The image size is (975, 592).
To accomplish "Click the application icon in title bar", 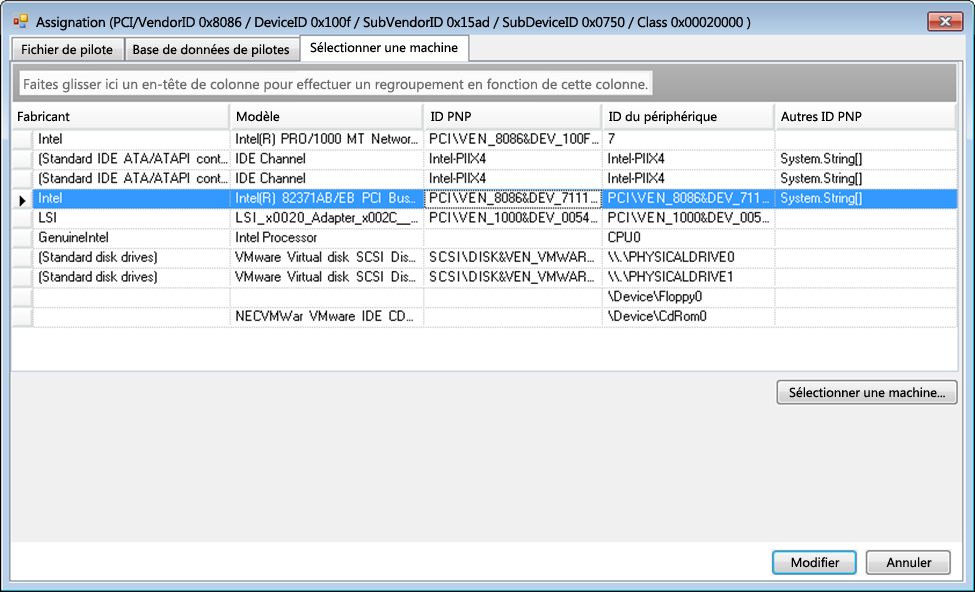I will click(20, 21).
